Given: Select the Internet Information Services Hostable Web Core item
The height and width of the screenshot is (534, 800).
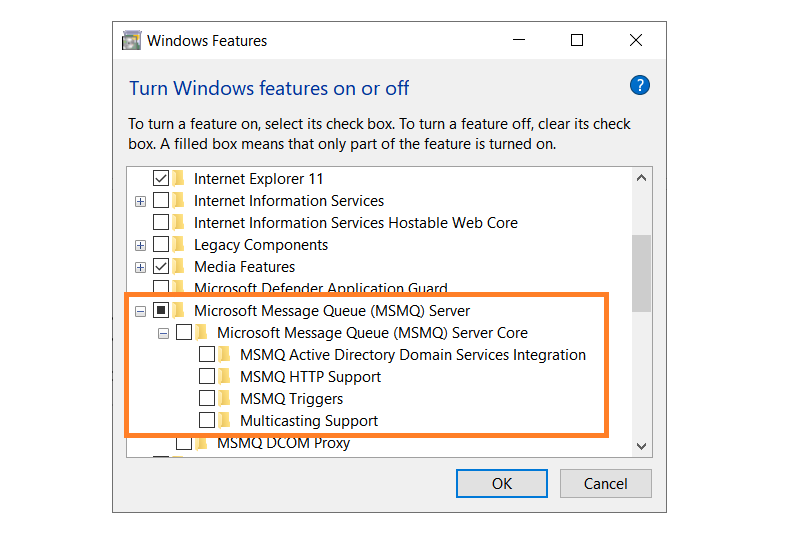Looking at the screenshot, I should (355, 223).
